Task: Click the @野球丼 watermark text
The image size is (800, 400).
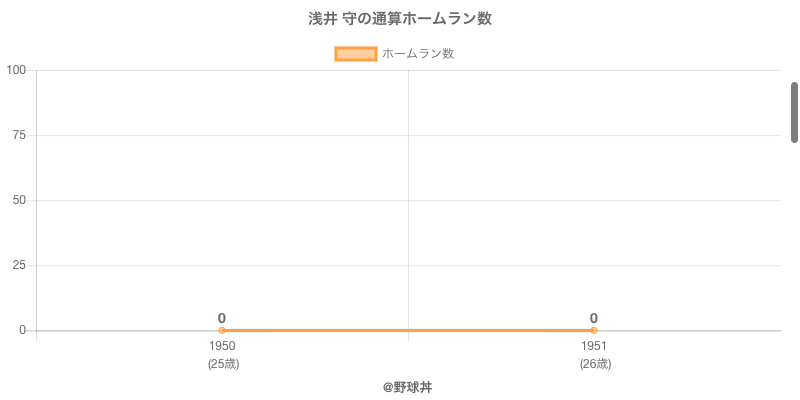Action: pos(407,387)
